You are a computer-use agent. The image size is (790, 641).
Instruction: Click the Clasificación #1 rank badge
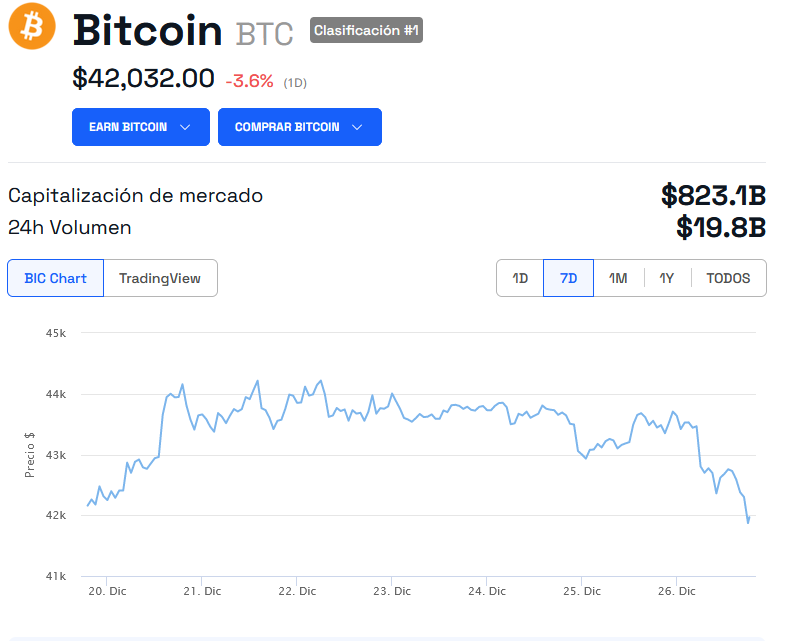click(366, 31)
